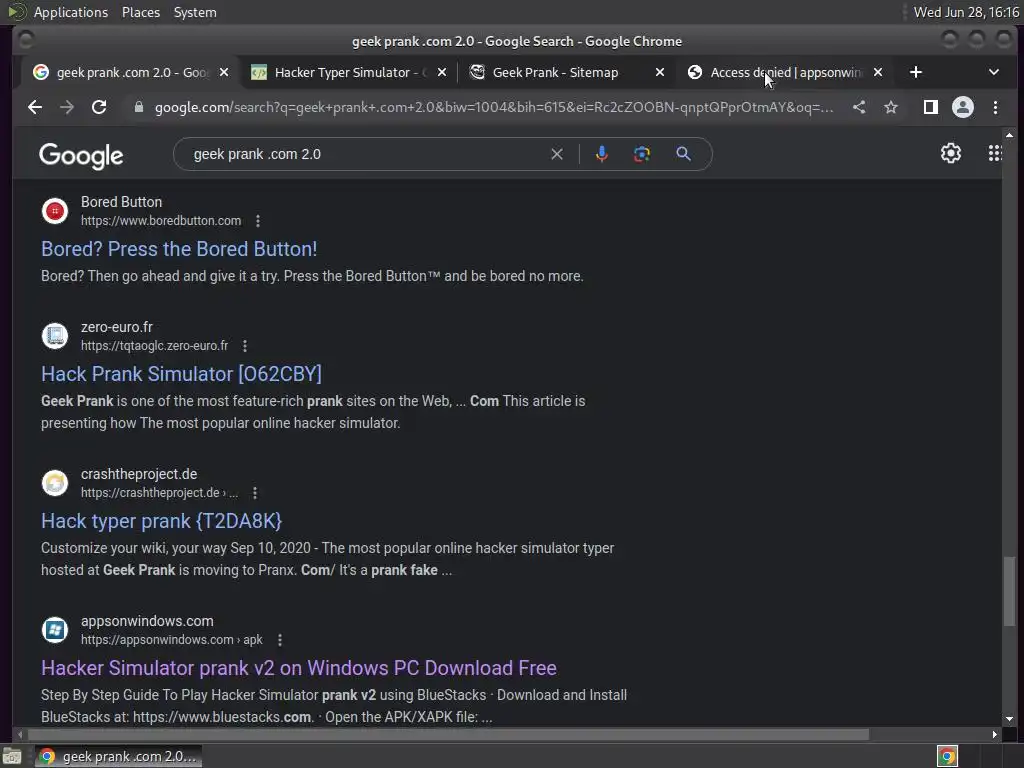
Task: Search by image with Google Lens
Action: [642, 154]
